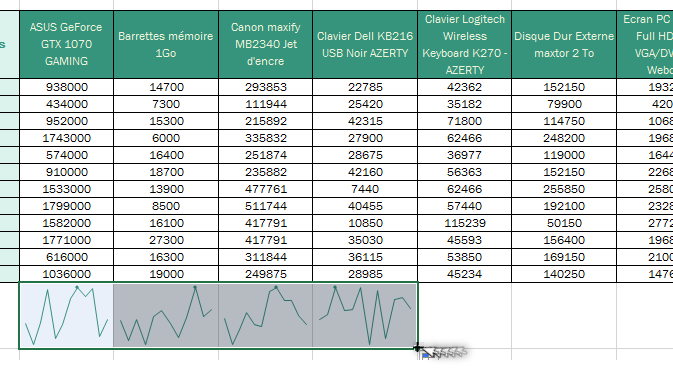
Task: Select cell with value 1533000
Action: point(67,189)
